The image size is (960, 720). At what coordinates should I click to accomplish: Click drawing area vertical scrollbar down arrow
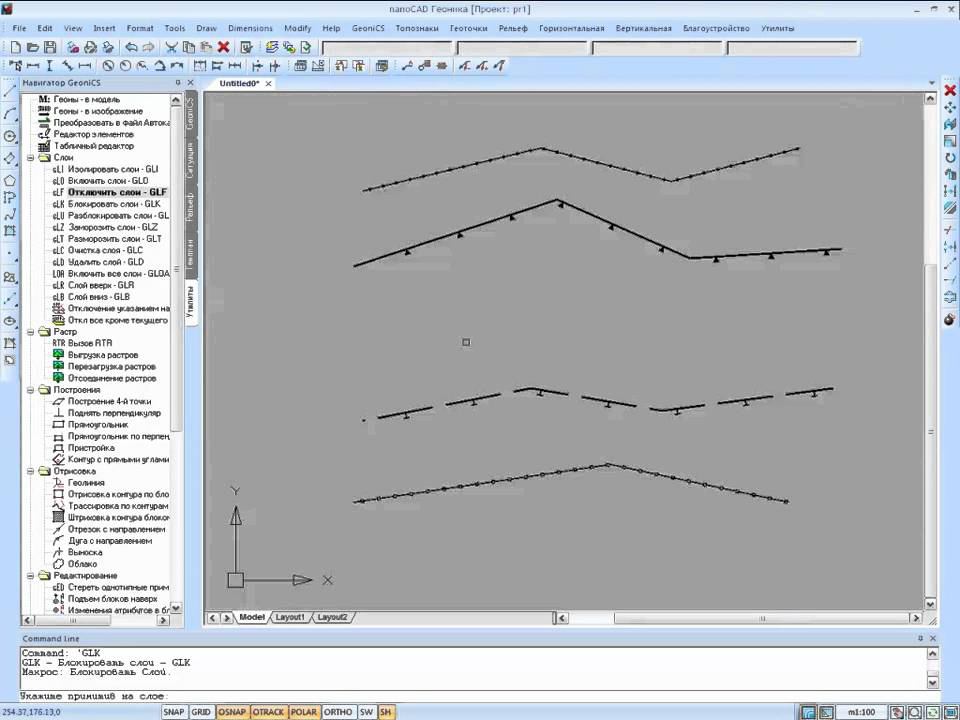(x=931, y=604)
